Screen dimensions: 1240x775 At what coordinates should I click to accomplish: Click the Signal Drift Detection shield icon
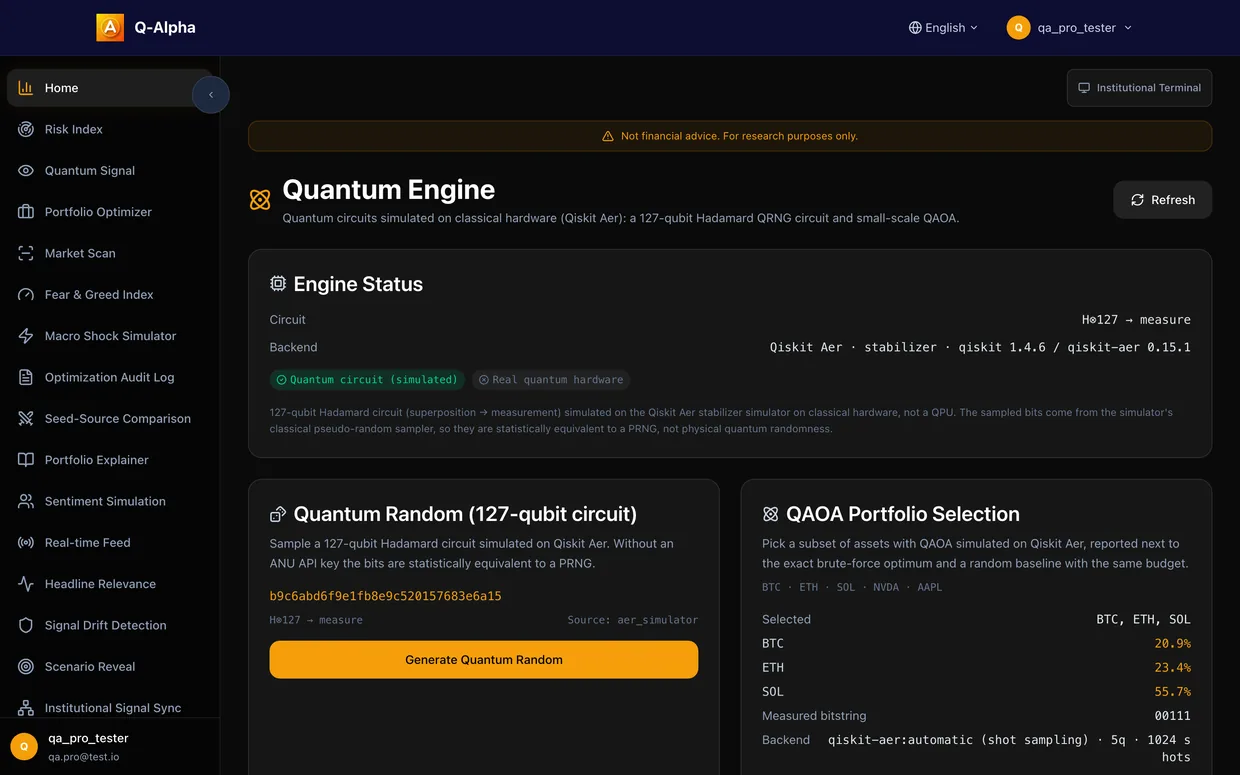[x=26, y=625]
